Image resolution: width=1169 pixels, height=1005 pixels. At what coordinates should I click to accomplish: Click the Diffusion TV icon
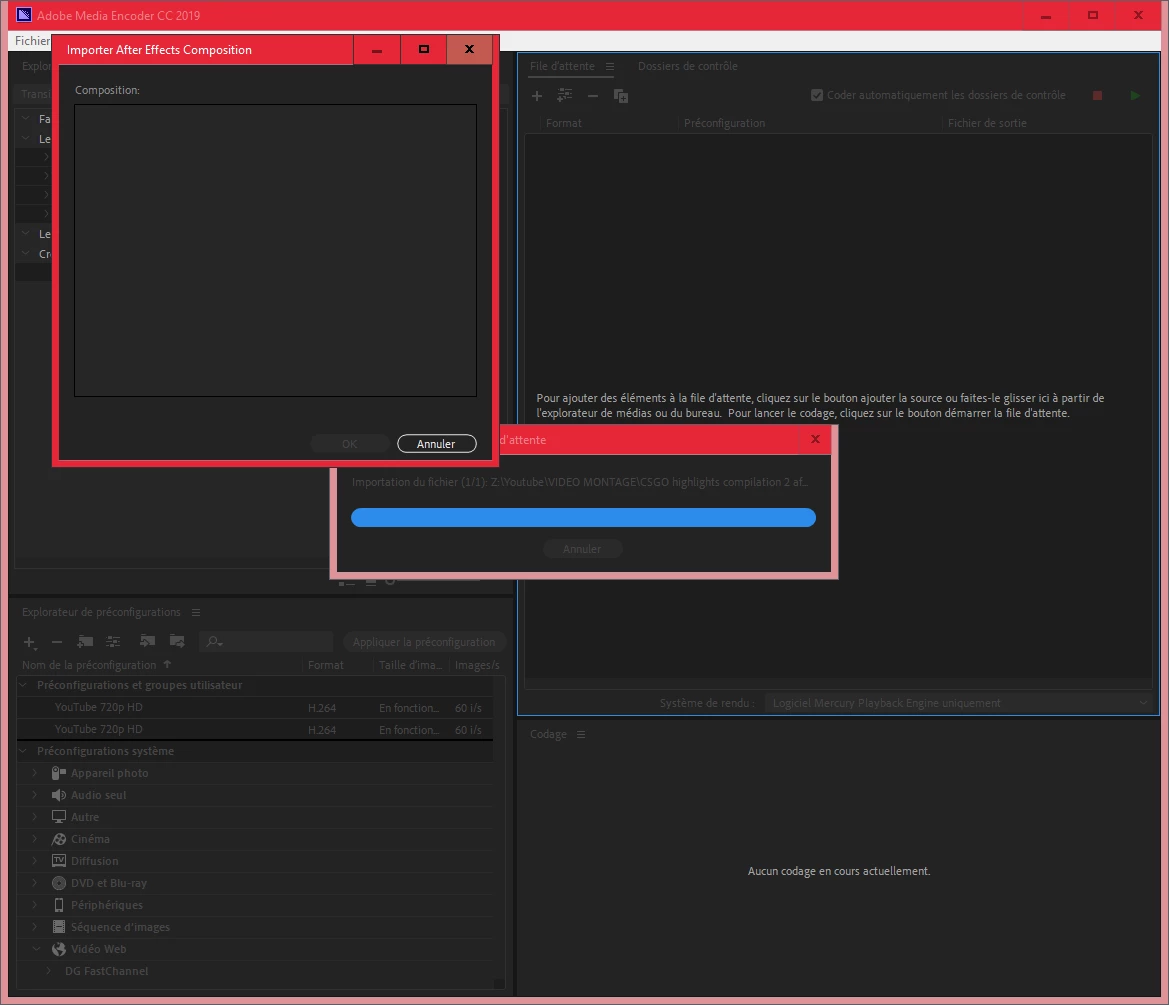click(x=59, y=860)
